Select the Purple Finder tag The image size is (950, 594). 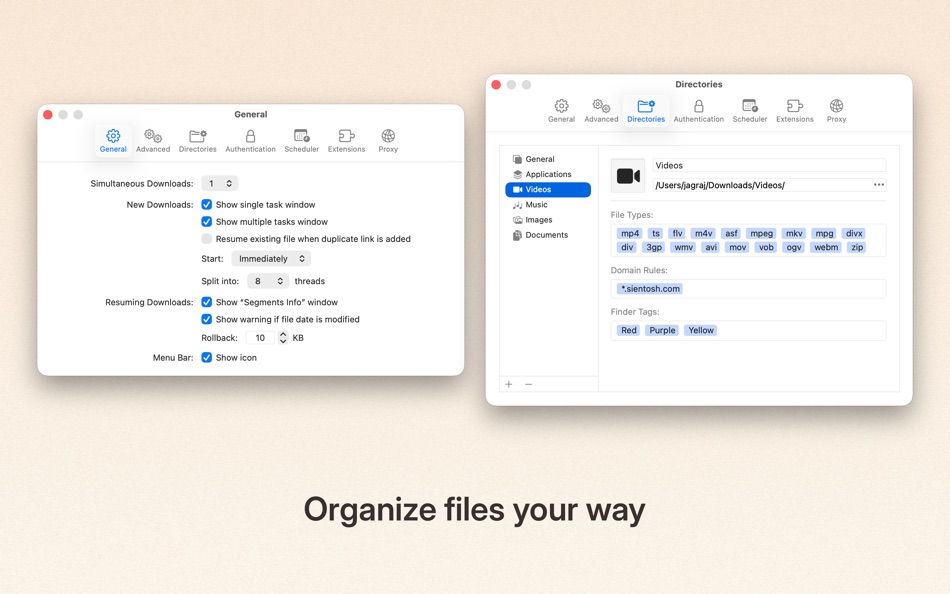[662, 330]
